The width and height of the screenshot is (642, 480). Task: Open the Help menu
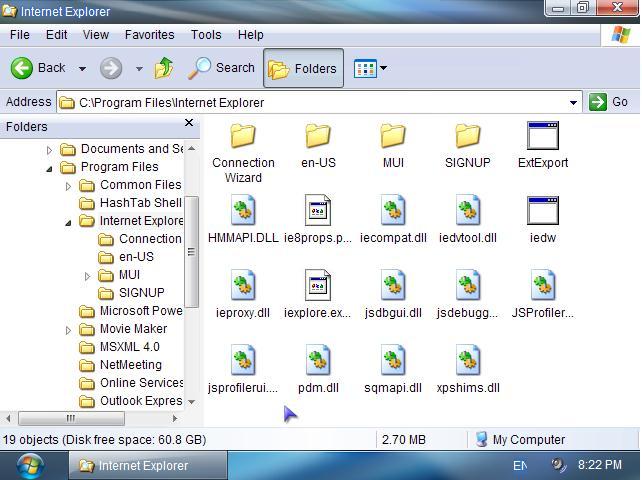pyautogui.click(x=251, y=35)
